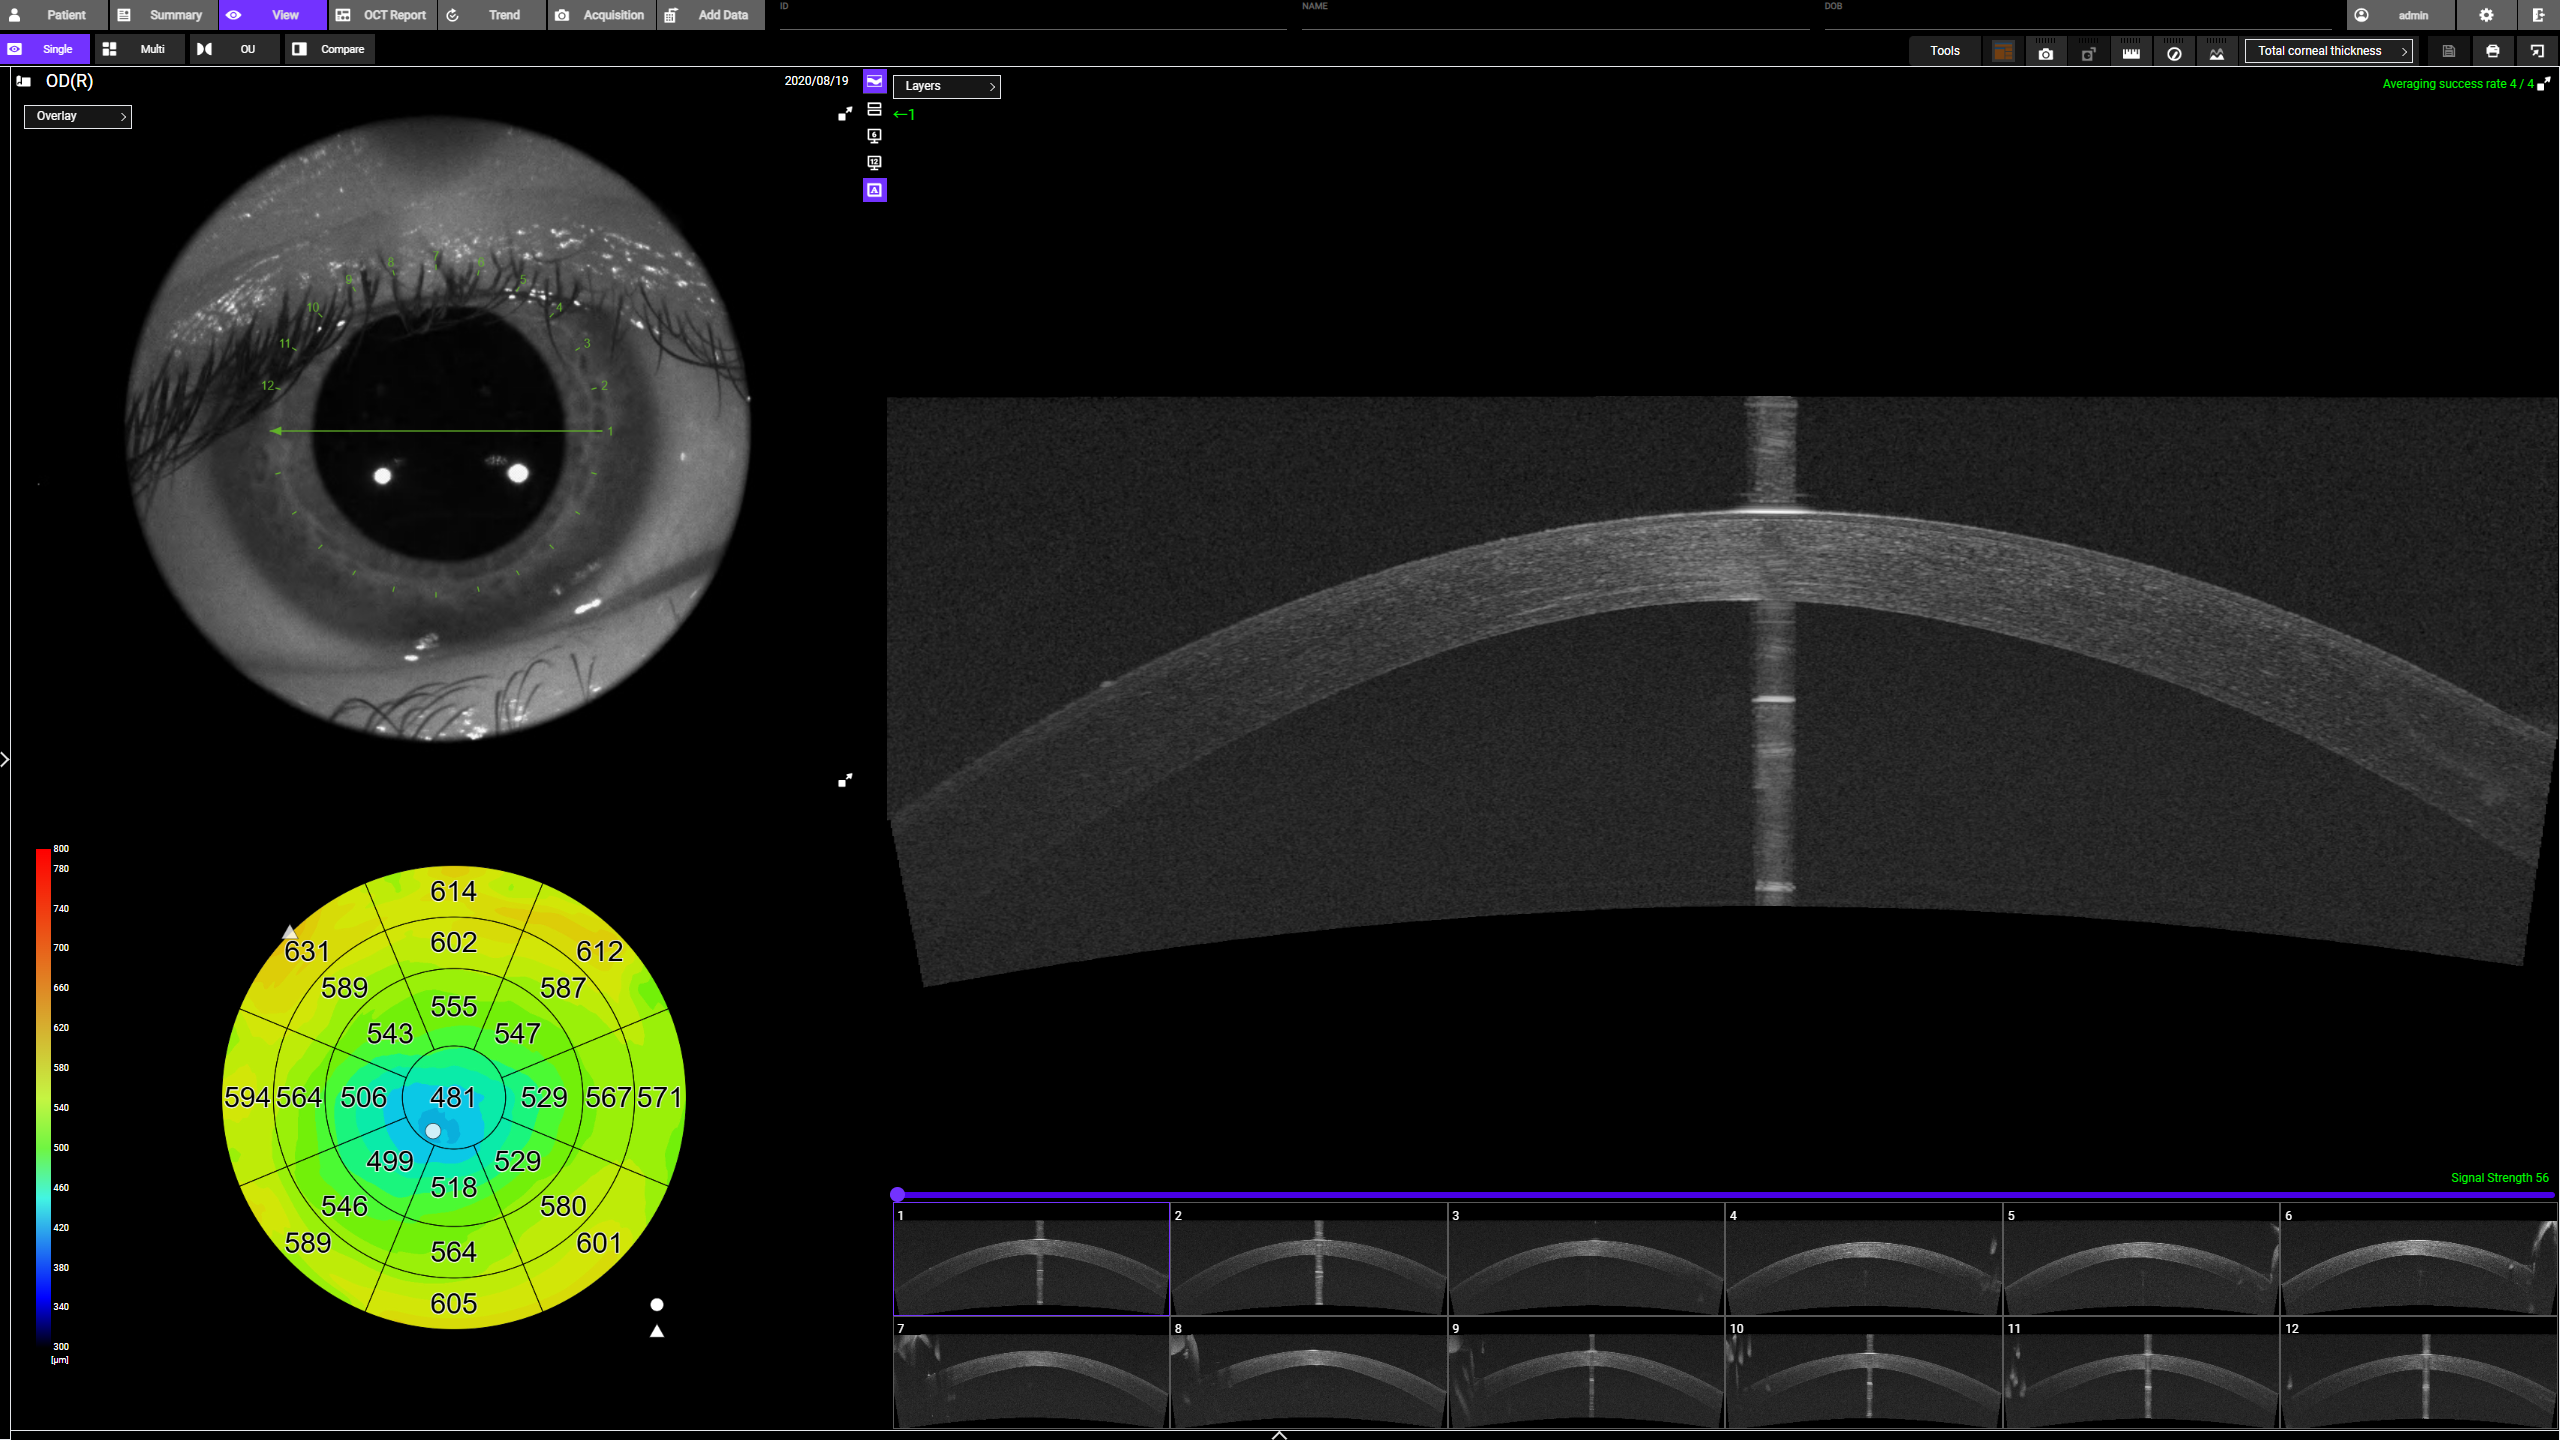Toggle the stacked two-row layout icon

874,109
